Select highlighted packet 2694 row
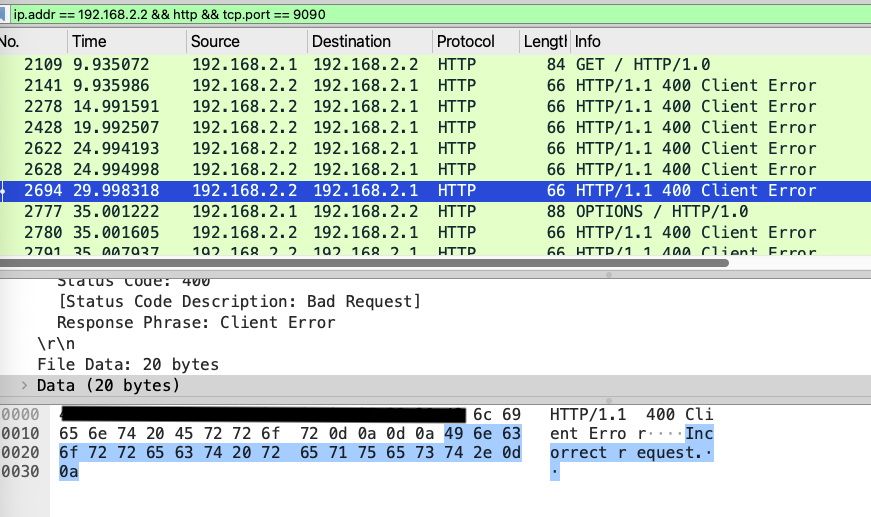This screenshot has width=871, height=517. [x=436, y=191]
